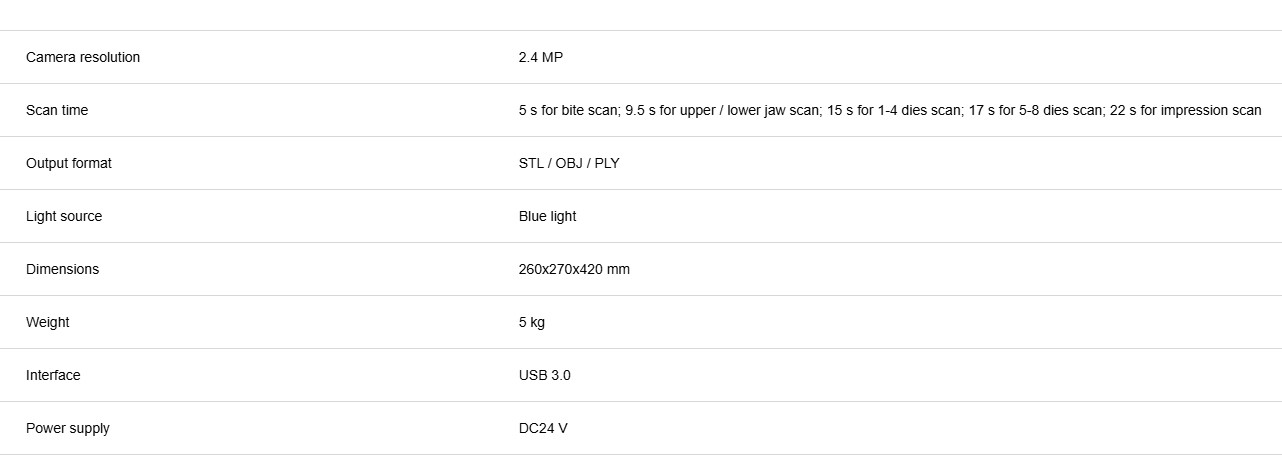Select the STL / OBJ / PLY value
This screenshot has height=465, width=1282.
pos(569,164)
